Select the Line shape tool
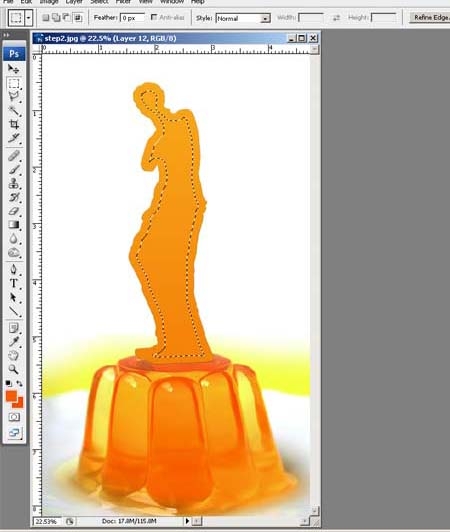This screenshot has width=450, height=532. [x=14, y=311]
